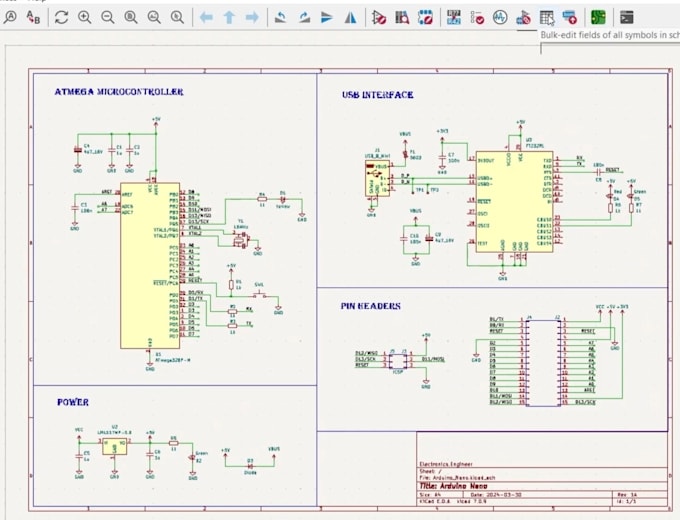Select the USB INTERFACE section title

pos(378,95)
